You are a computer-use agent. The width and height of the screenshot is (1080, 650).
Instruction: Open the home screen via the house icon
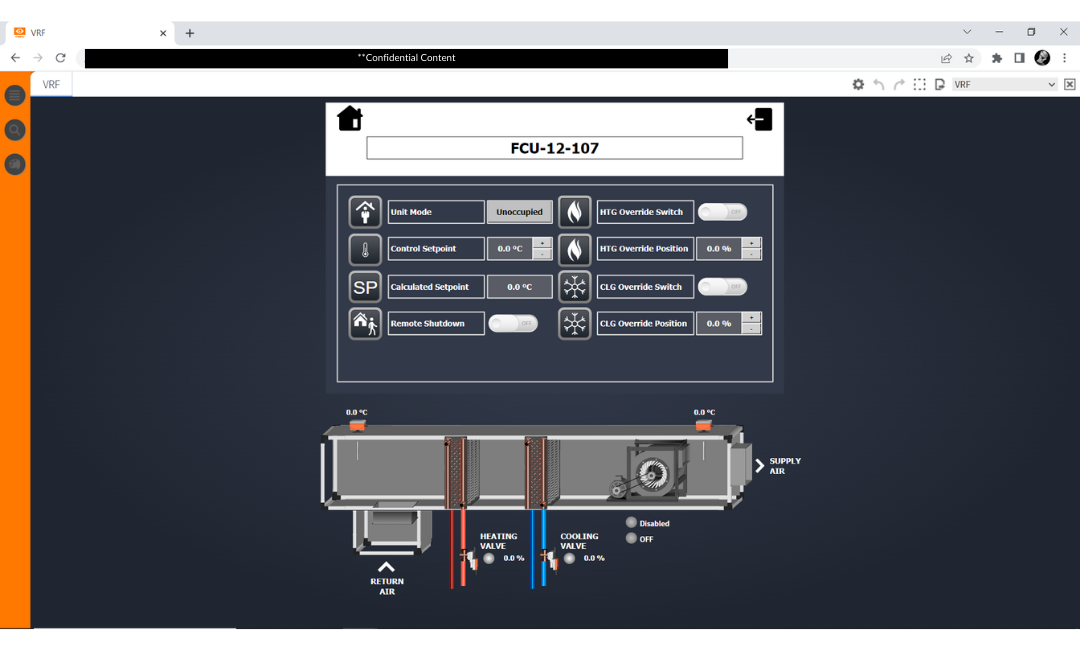[349, 118]
